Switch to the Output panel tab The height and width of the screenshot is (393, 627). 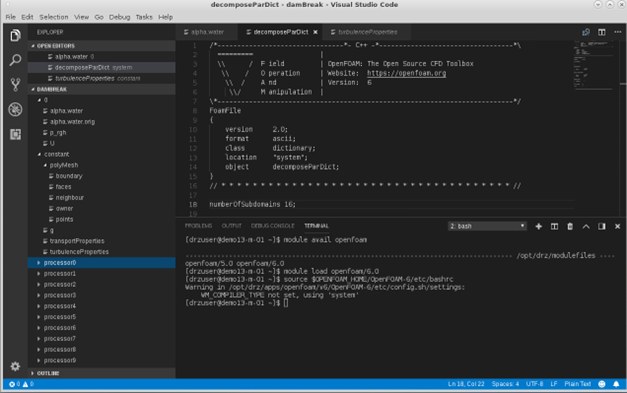[232, 226]
